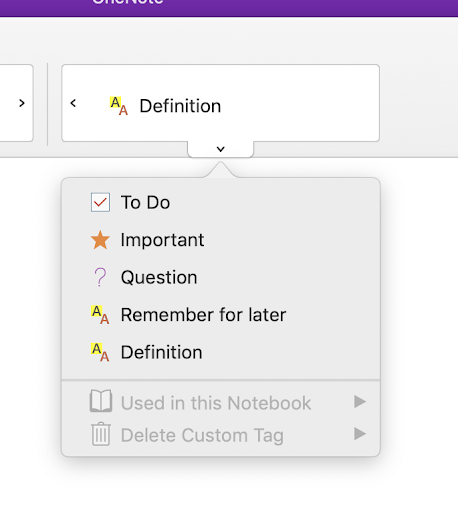The width and height of the screenshot is (458, 512).
Task: Click the Definition label in tags gallery
Action: click(x=180, y=106)
